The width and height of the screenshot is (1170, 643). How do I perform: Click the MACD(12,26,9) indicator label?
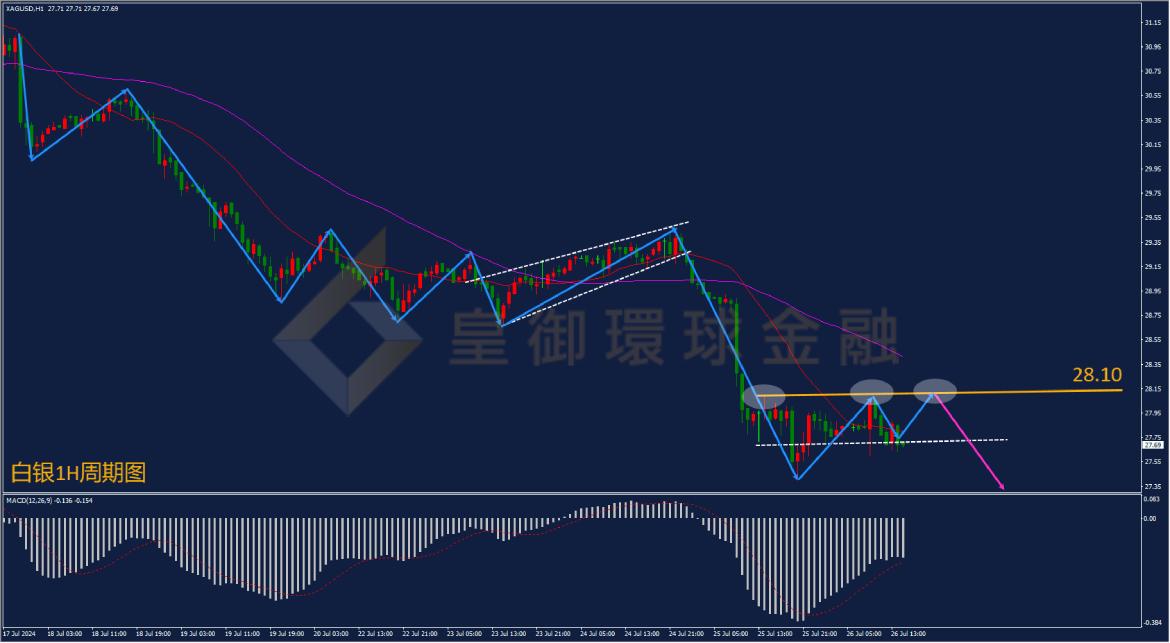(x=31, y=501)
